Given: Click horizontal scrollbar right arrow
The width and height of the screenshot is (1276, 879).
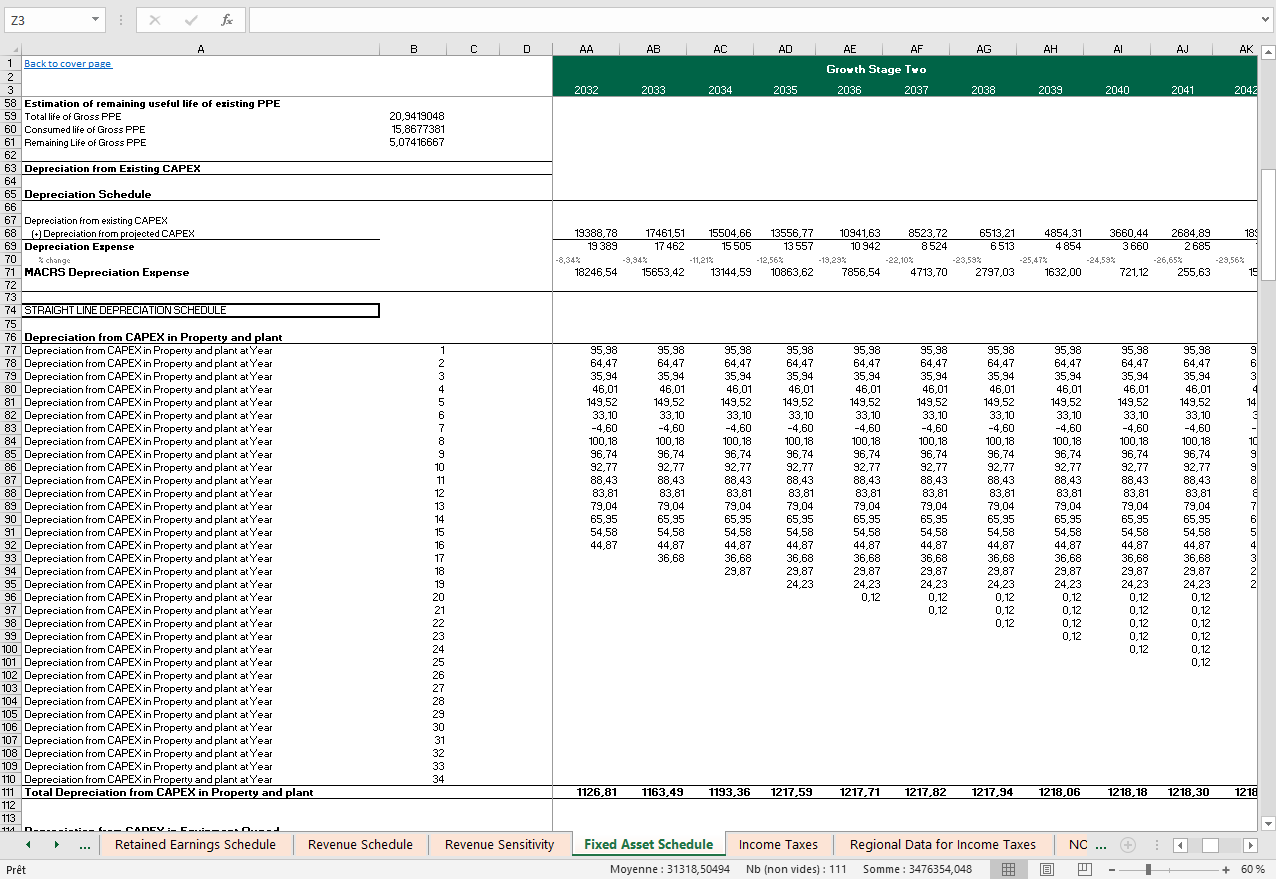Looking at the screenshot, I should (x=1250, y=846).
